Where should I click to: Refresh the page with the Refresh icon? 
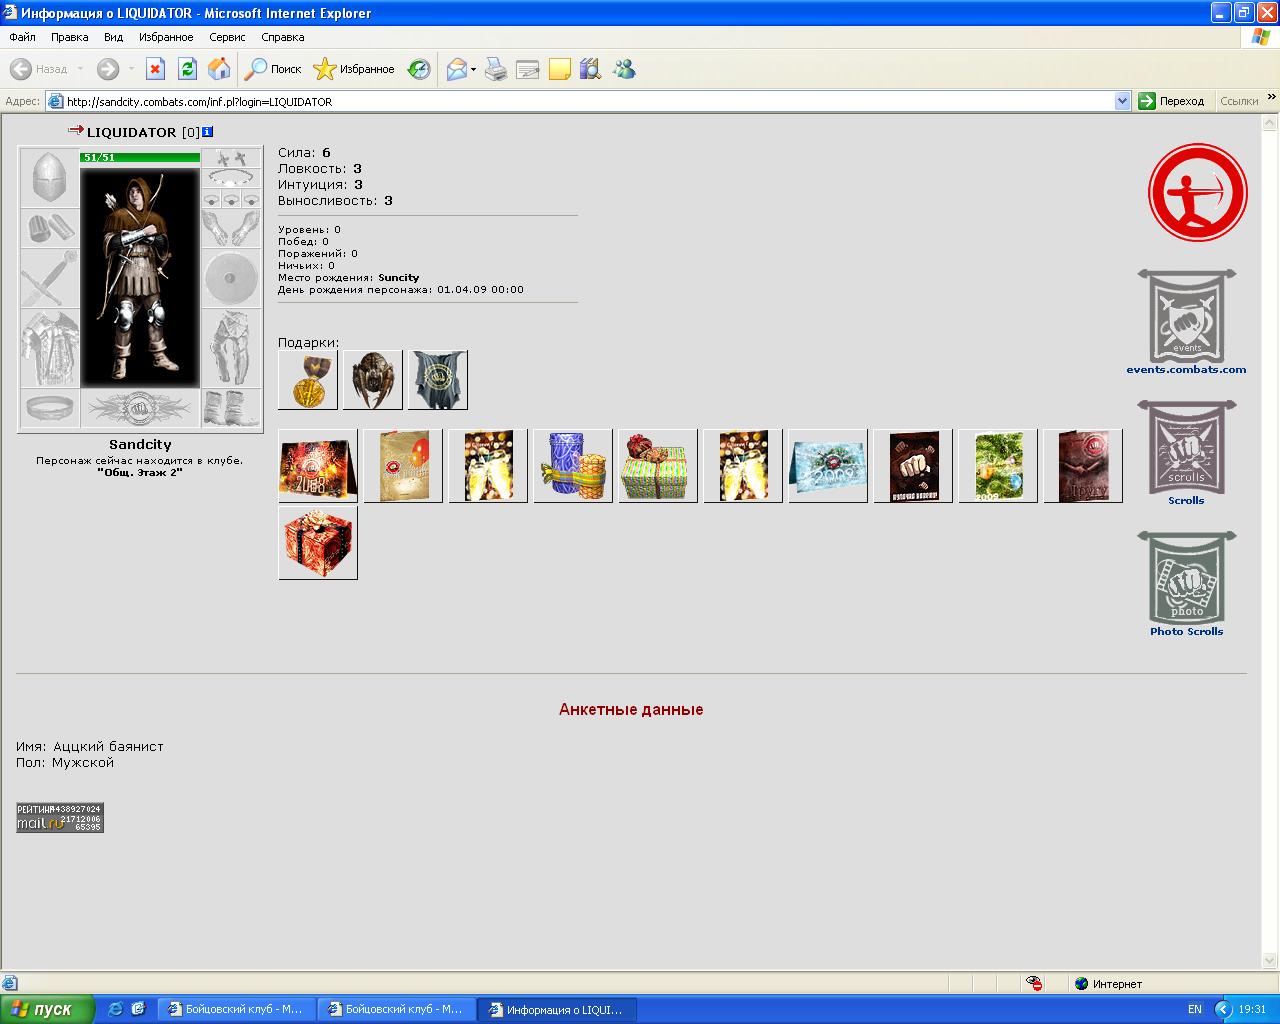[x=187, y=69]
